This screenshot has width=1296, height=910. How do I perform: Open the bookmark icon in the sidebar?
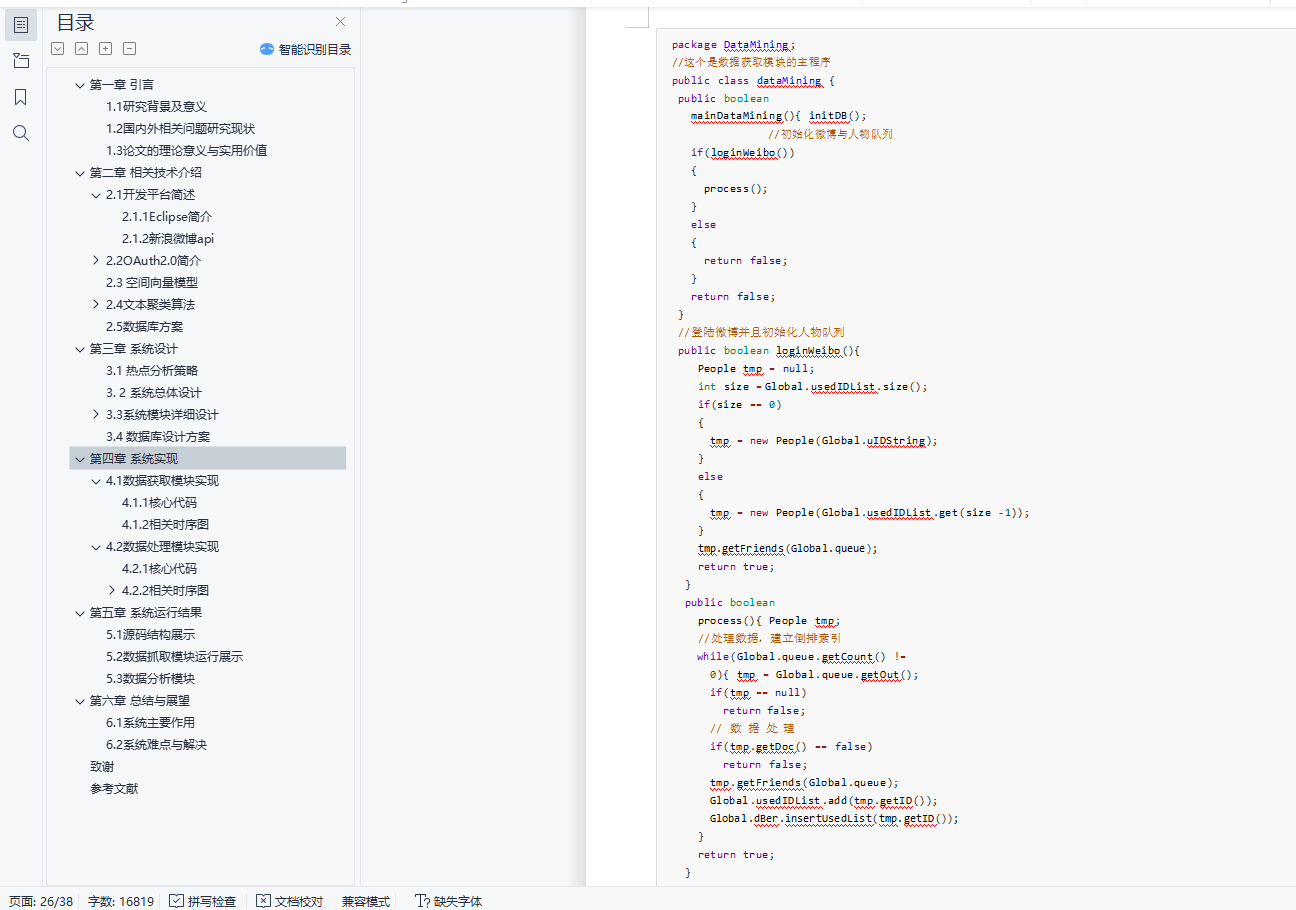pos(21,97)
